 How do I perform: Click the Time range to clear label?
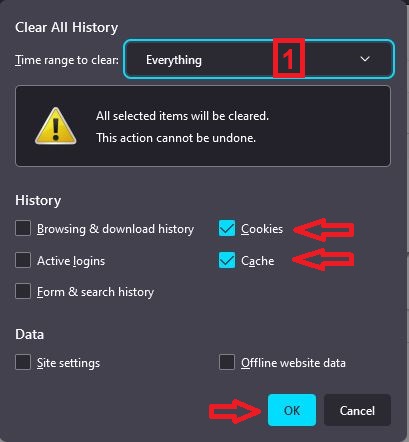pyautogui.click(x=67, y=60)
